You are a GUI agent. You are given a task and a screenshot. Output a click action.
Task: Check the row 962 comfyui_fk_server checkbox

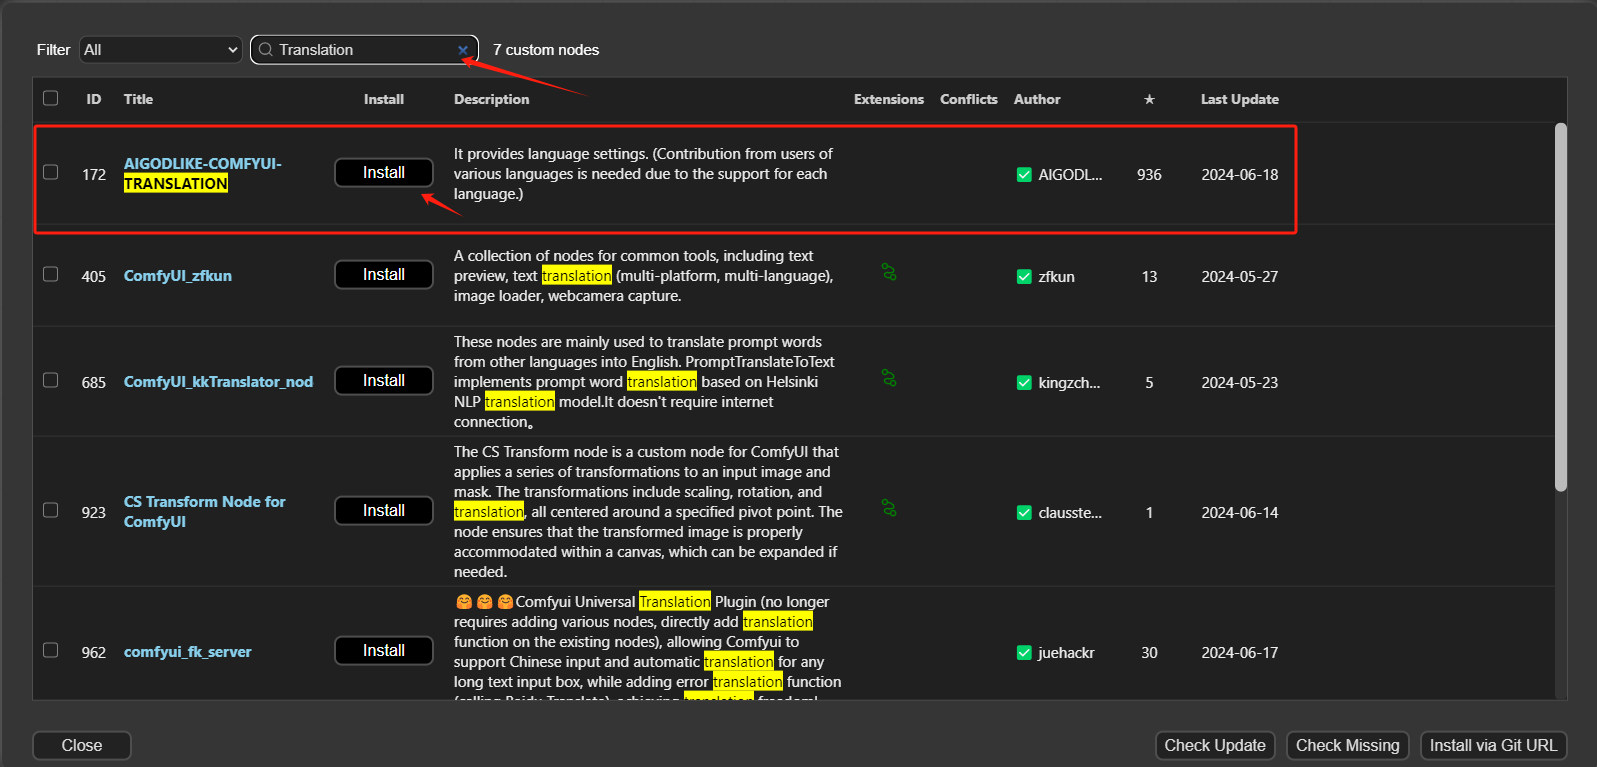[51, 650]
